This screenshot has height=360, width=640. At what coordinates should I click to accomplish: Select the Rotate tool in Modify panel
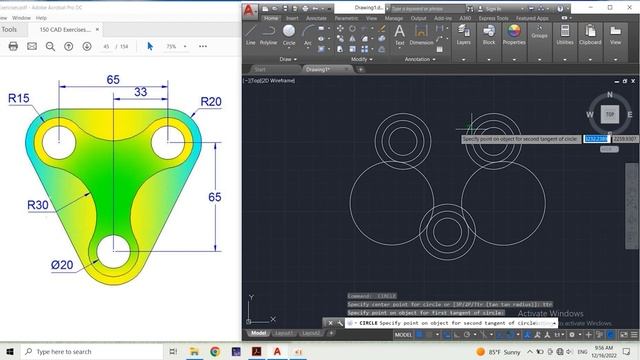[x=352, y=29]
